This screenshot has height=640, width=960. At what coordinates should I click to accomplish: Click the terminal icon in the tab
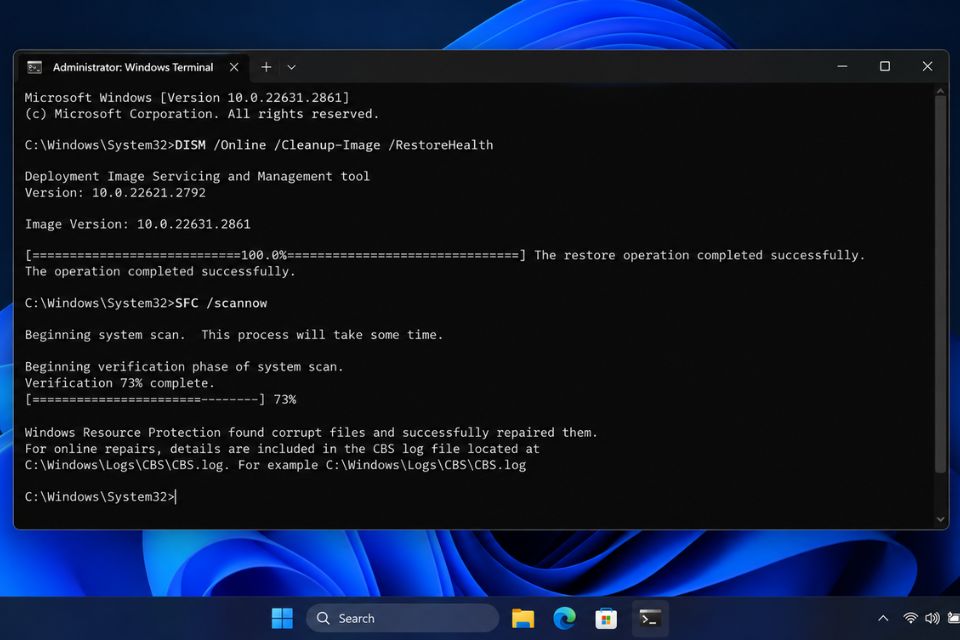(x=34, y=67)
